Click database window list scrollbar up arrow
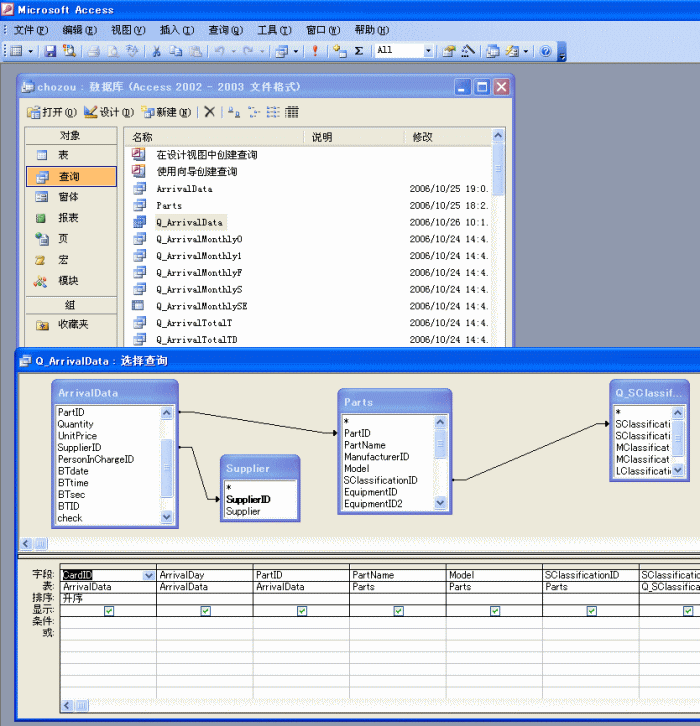The image size is (700, 726). (498, 136)
